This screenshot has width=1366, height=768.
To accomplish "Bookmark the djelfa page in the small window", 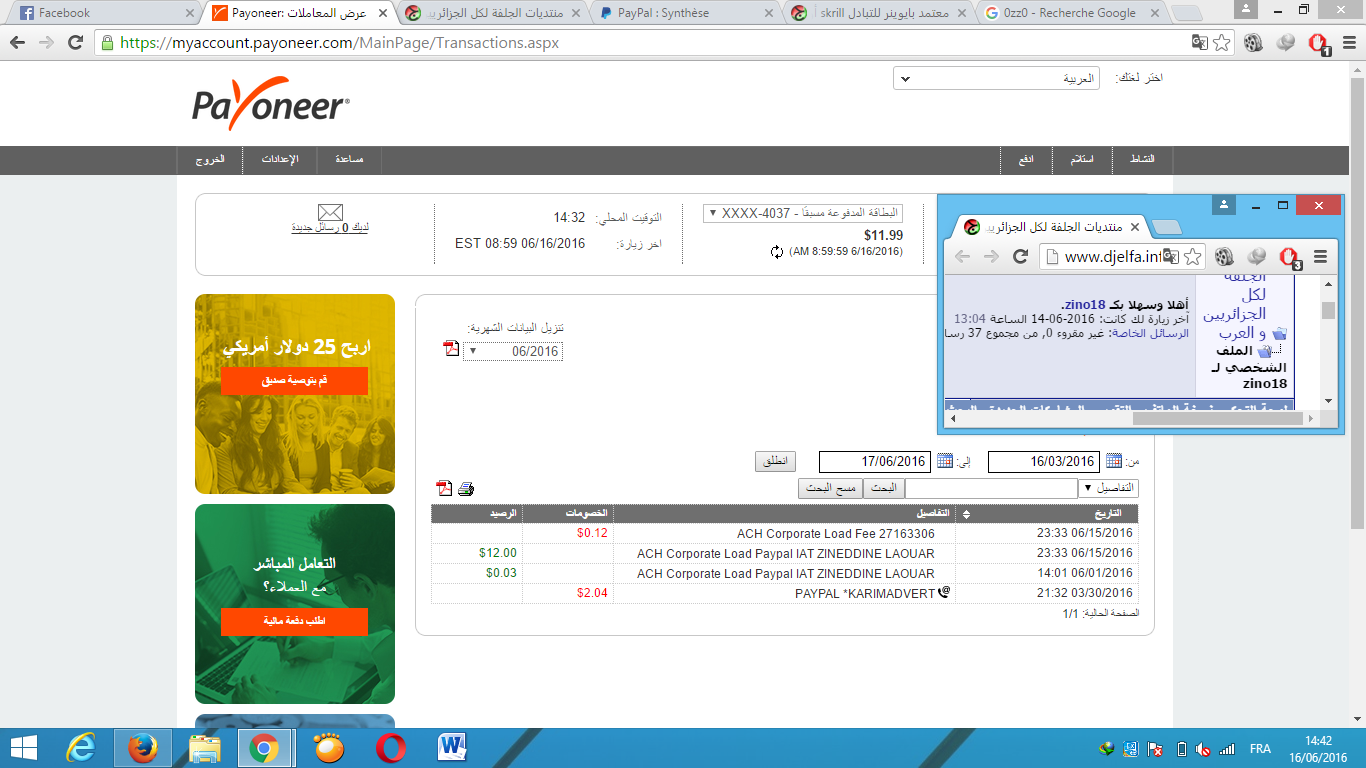I will (1192, 256).
